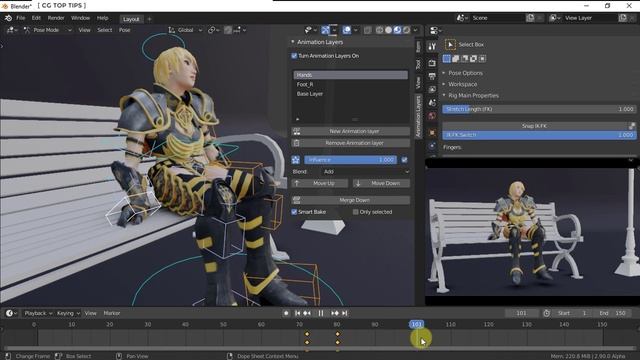The image size is (640, 360).
Task: Adjust the Stretch Length (FK) slider
Action: [x=539, y=109]
